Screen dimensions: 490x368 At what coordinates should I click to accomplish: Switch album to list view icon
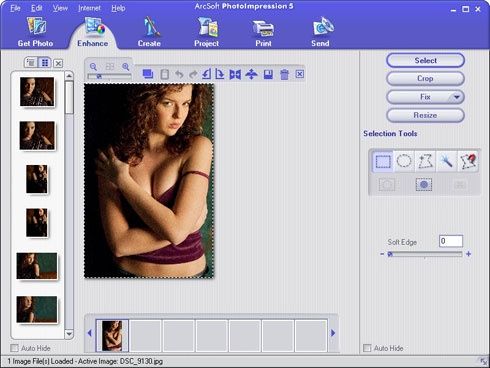(31, 63)
